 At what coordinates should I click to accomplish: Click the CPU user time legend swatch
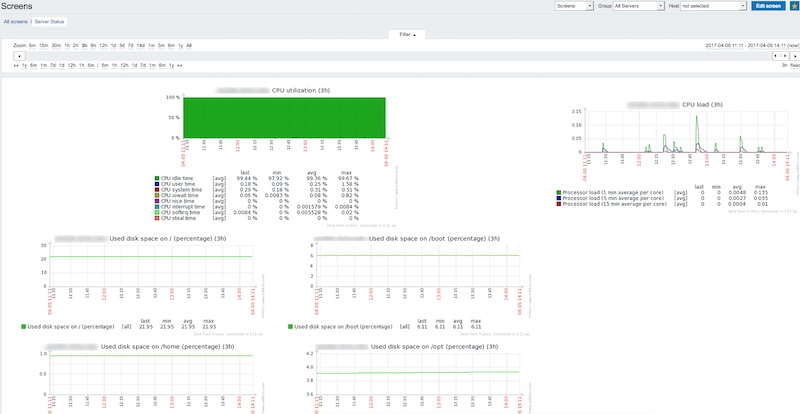click(157, 184)
